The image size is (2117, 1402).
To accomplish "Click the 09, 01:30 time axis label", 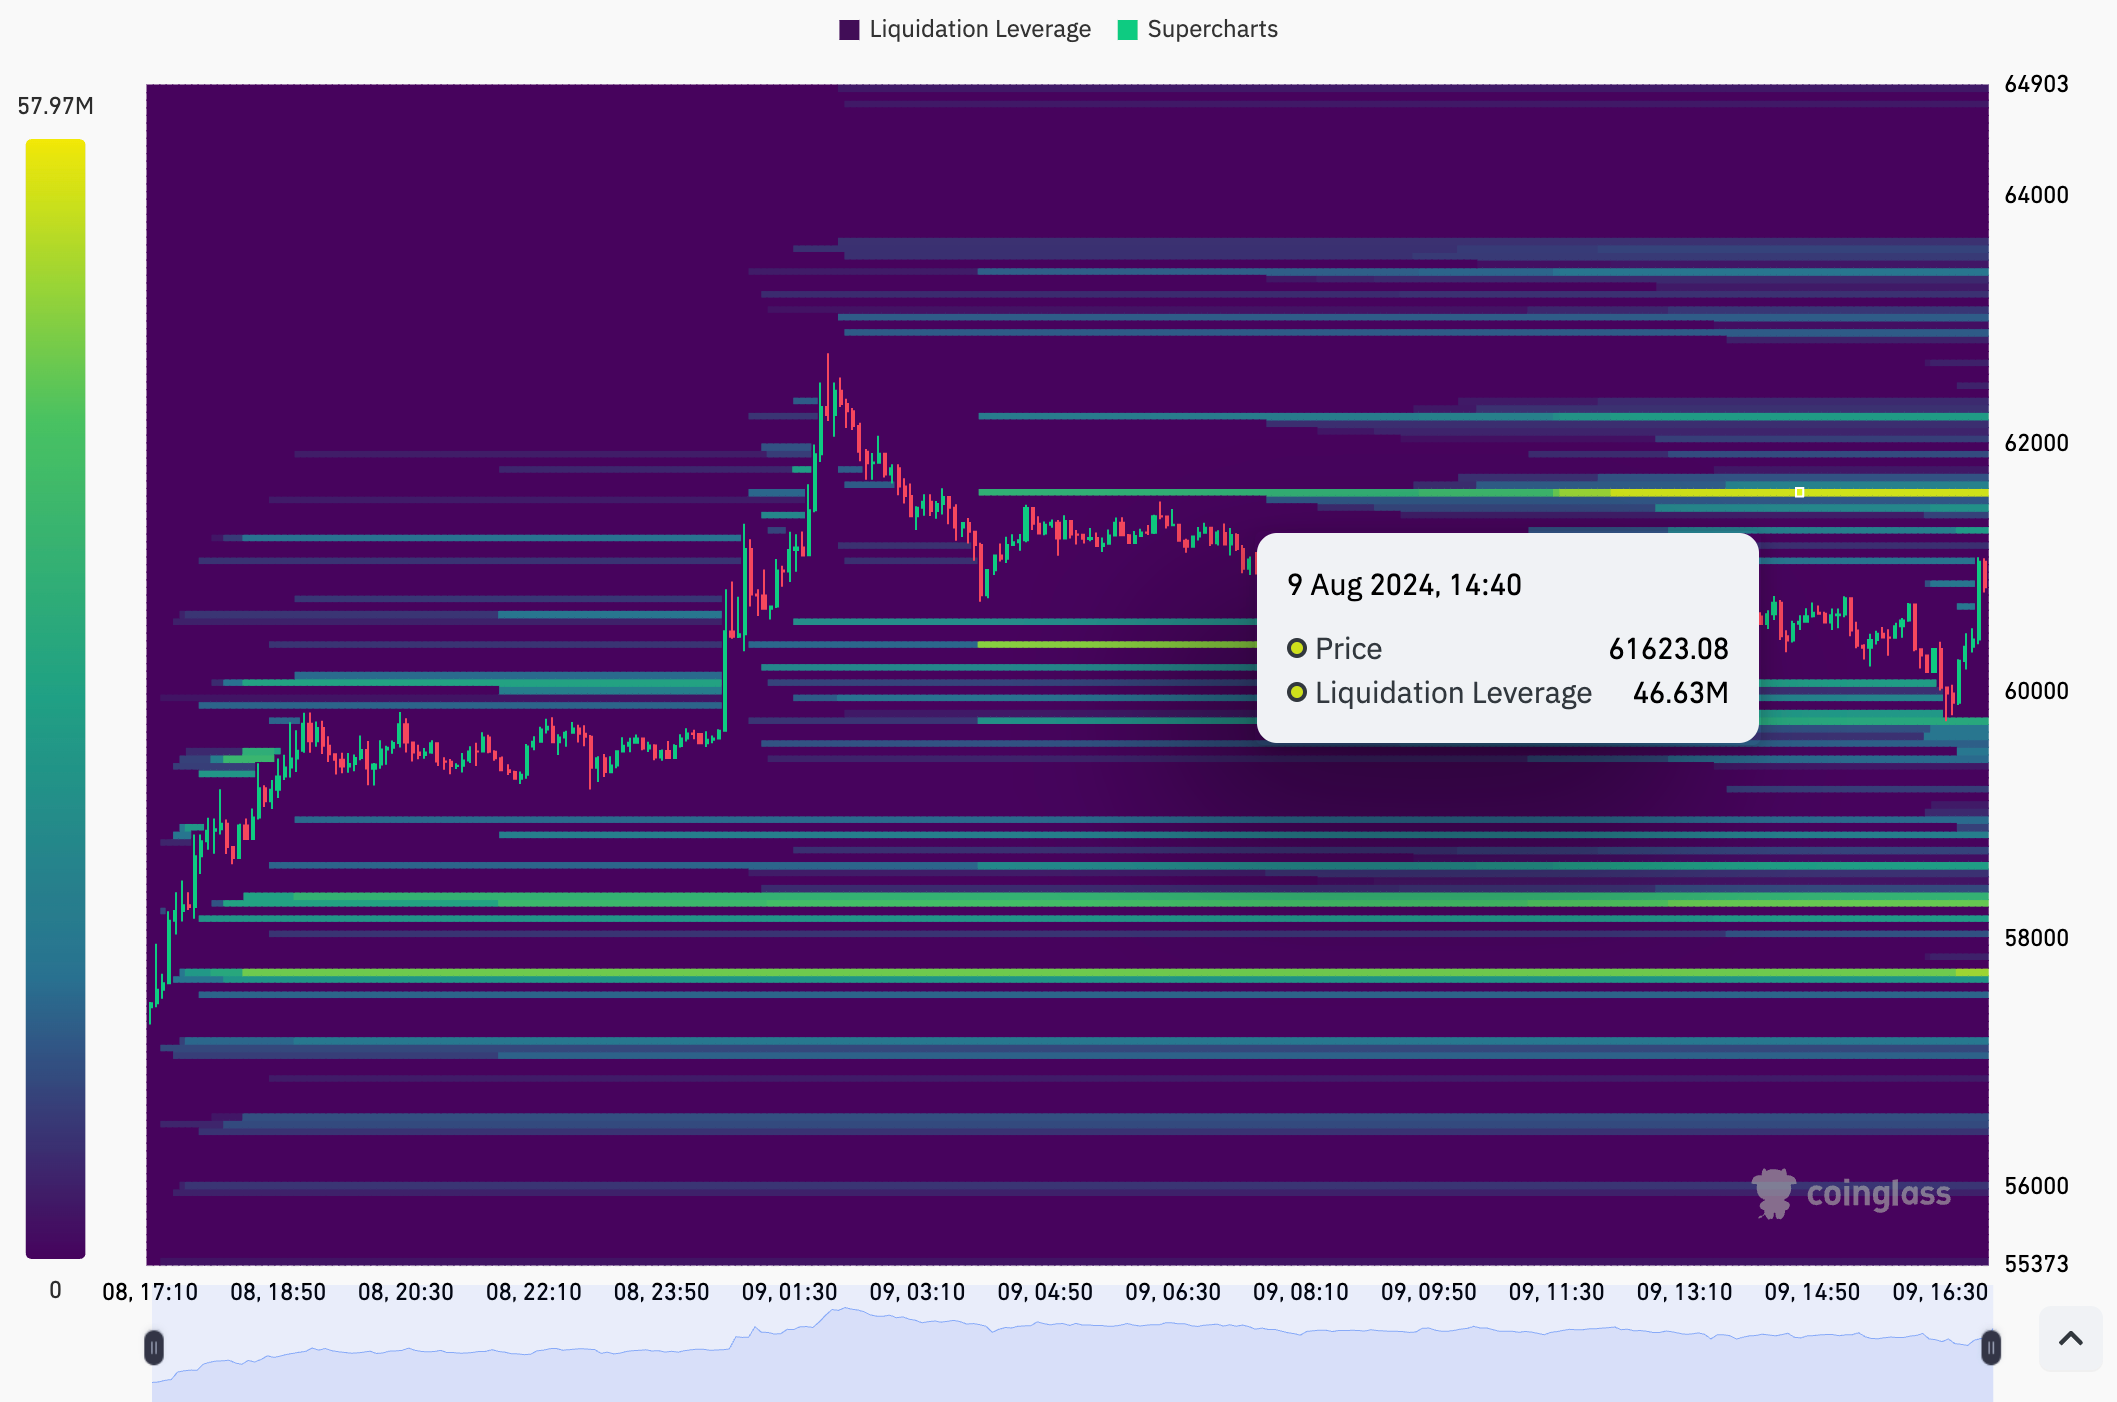I will pos(789,1292).
